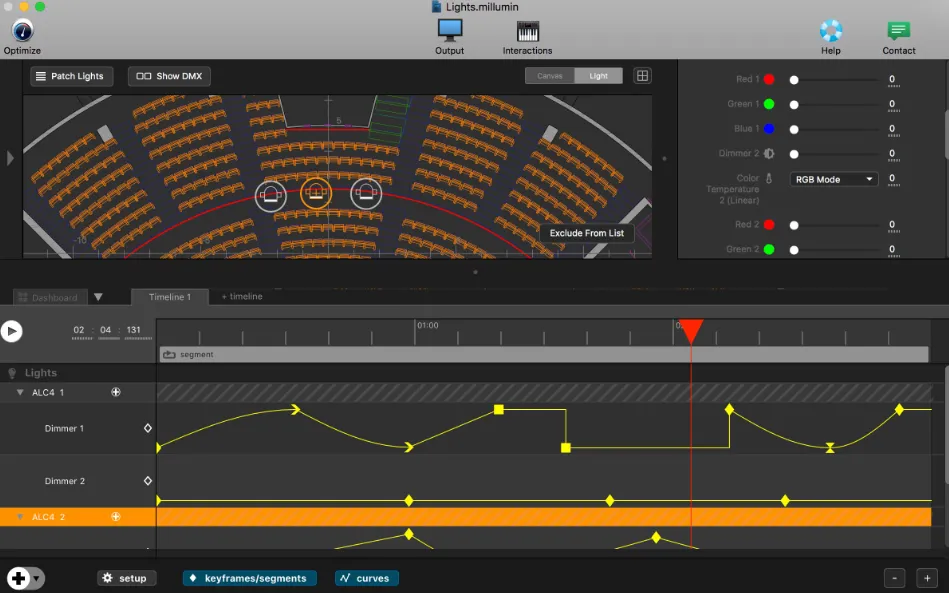Open the RGB Mode dropdown
The image size is (949, 593).
(834, 179)
